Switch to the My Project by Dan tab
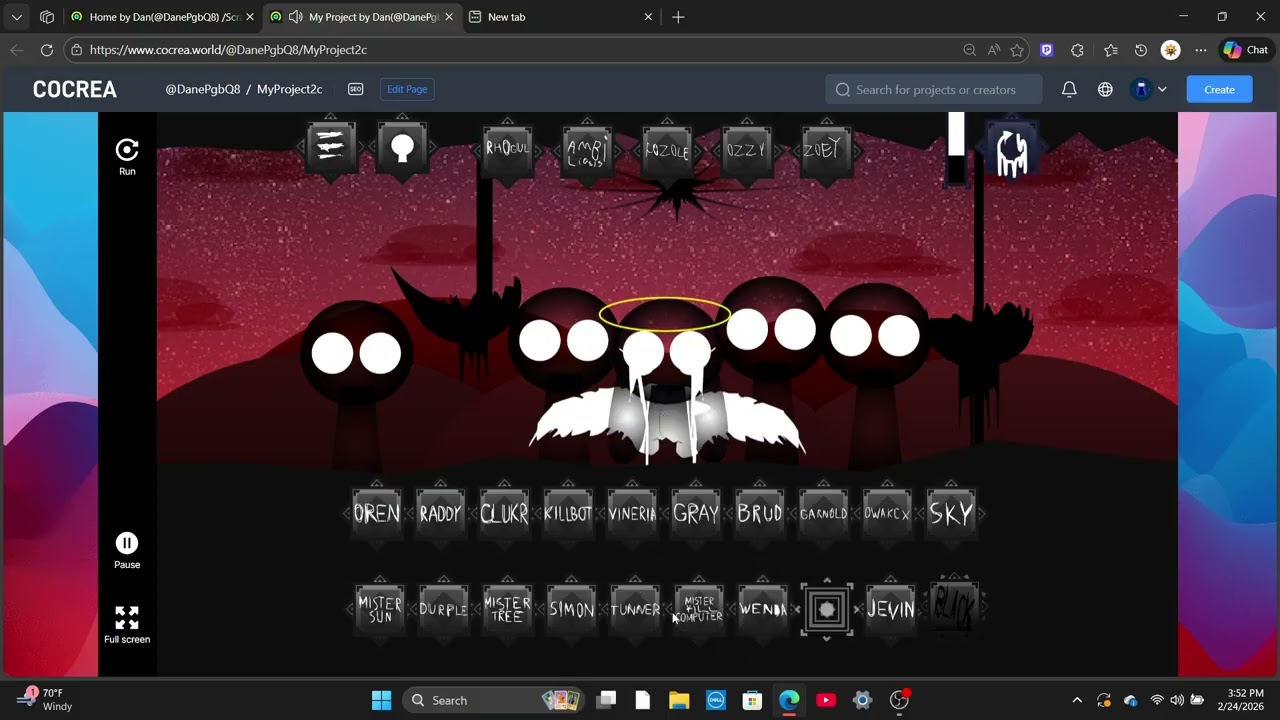This screenshot has height=720, width=1280. coord(365,17)
